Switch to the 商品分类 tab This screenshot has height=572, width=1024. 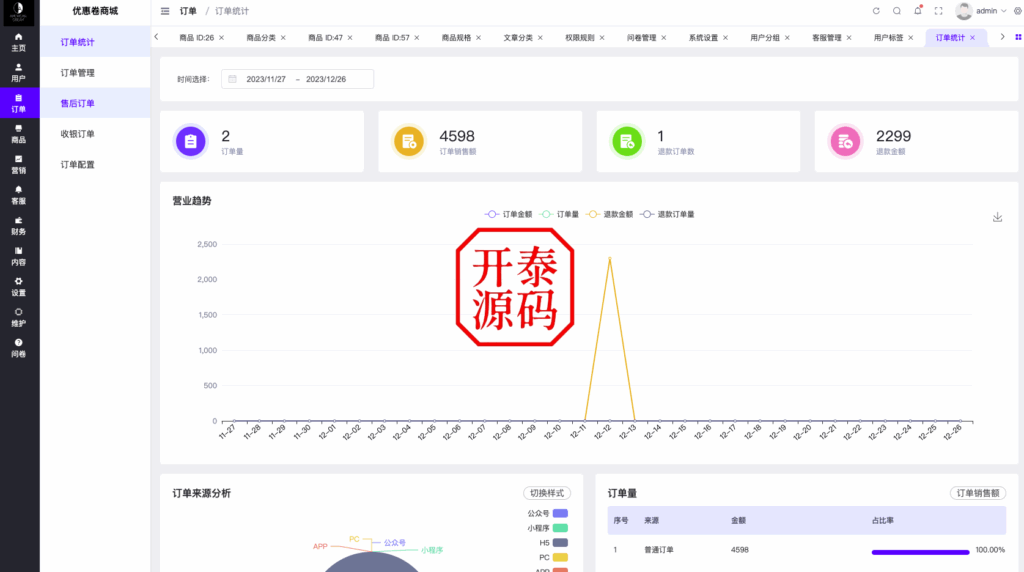point(261,38)
